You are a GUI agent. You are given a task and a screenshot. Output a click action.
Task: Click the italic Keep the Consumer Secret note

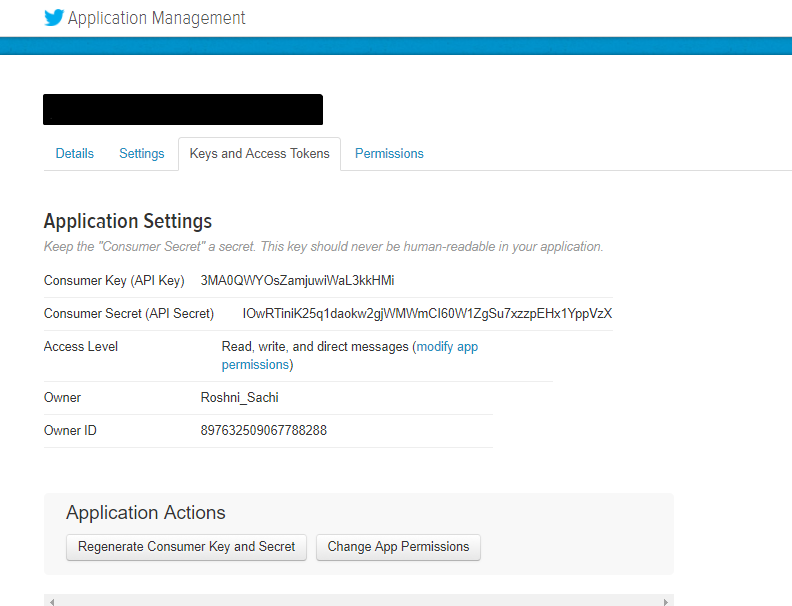tap(324, 246)
